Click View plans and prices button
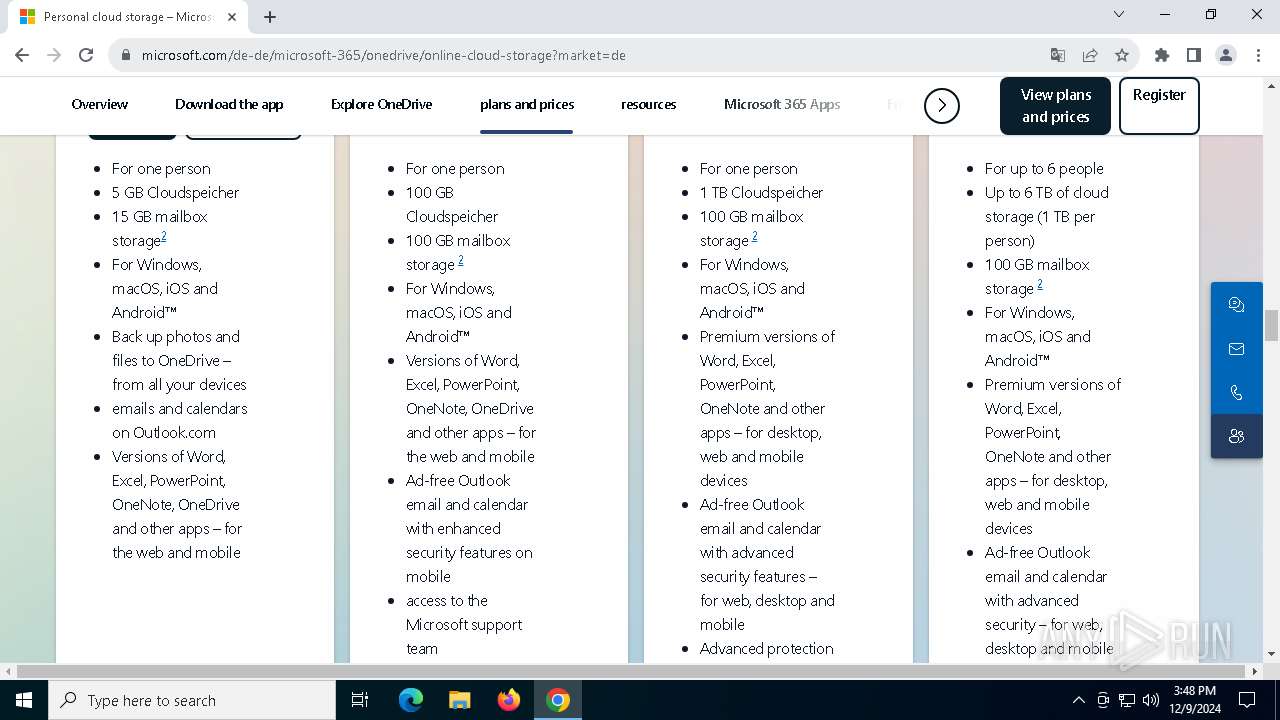This screenshot has height=720, width=1280. [x=1055, y=106]
